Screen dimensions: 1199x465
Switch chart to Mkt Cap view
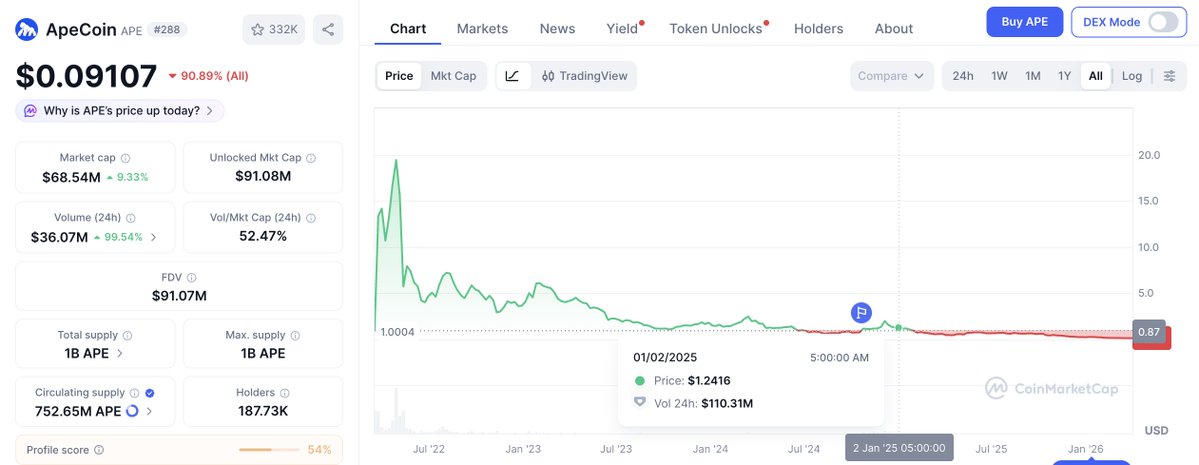tap(453, 76)
